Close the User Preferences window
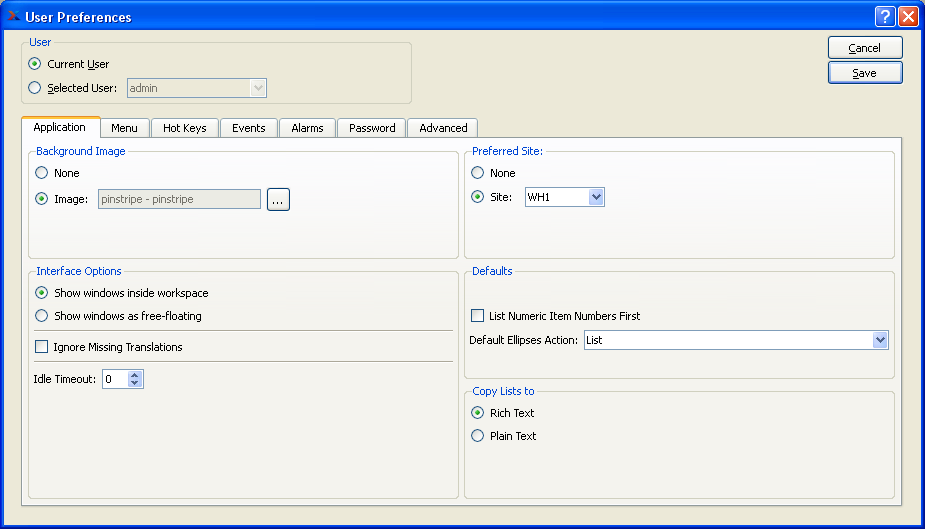 point(908,17)
